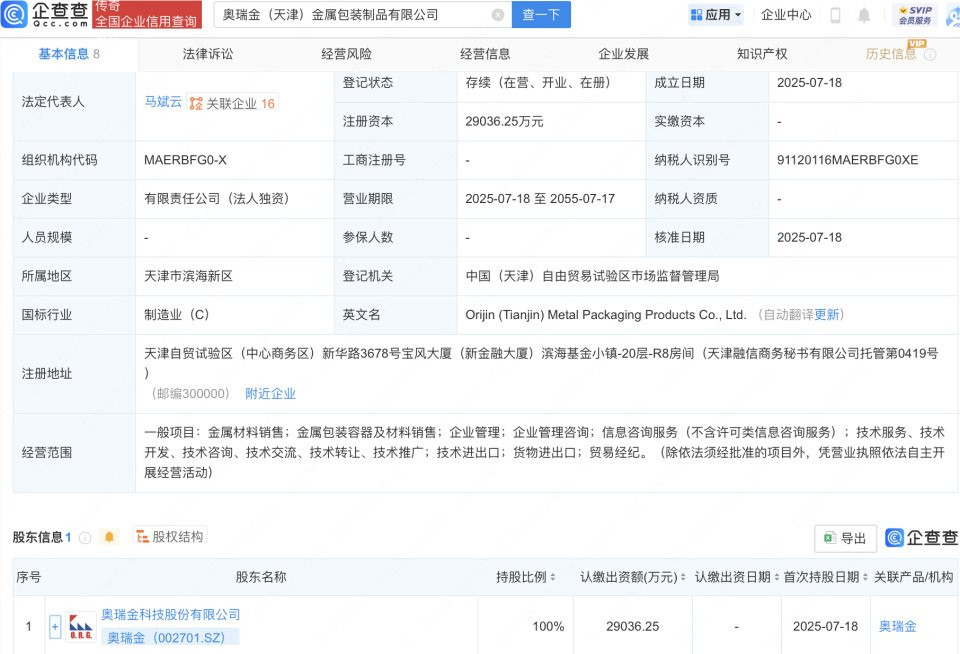The height and width of the screenshot is (654, 960).
Task: Switch to the 知识产权 tab
Action: [762, 54]
